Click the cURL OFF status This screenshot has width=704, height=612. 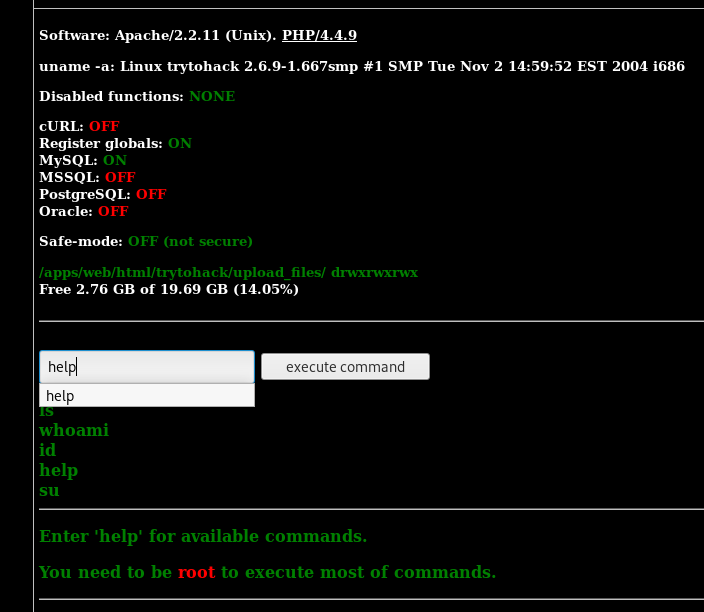pos(104,127)
